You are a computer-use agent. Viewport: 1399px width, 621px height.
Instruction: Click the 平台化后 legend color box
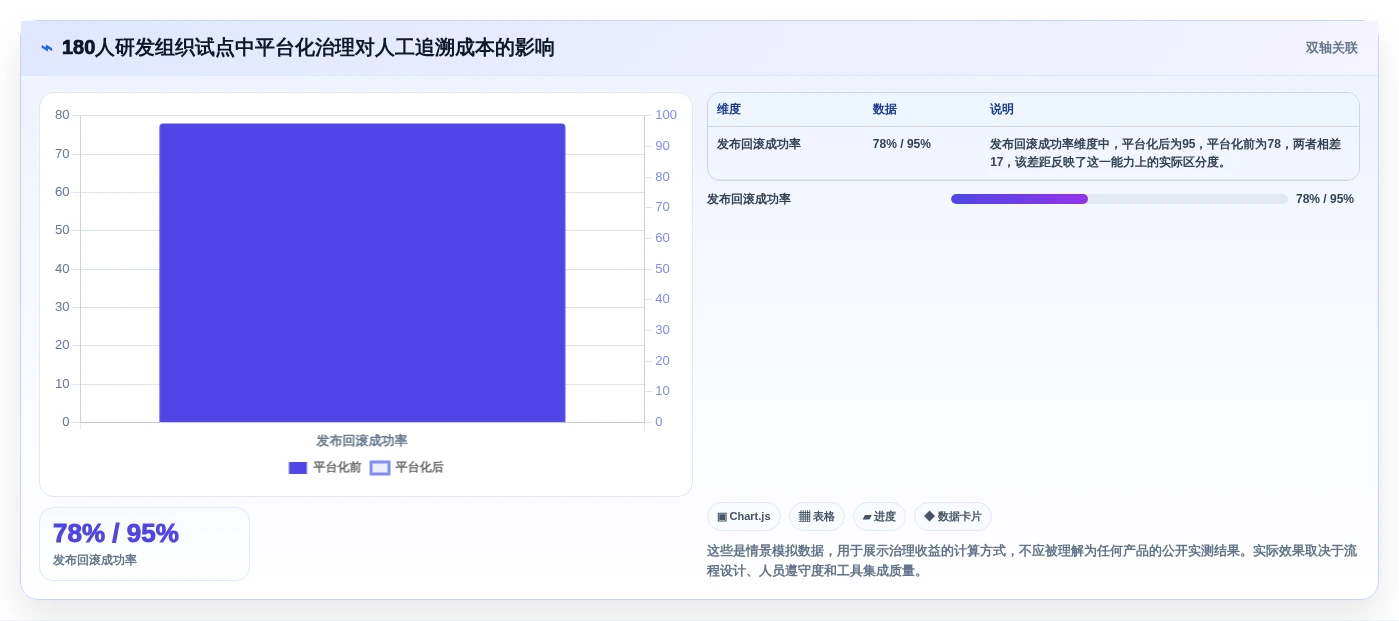[x=380, y=467]
